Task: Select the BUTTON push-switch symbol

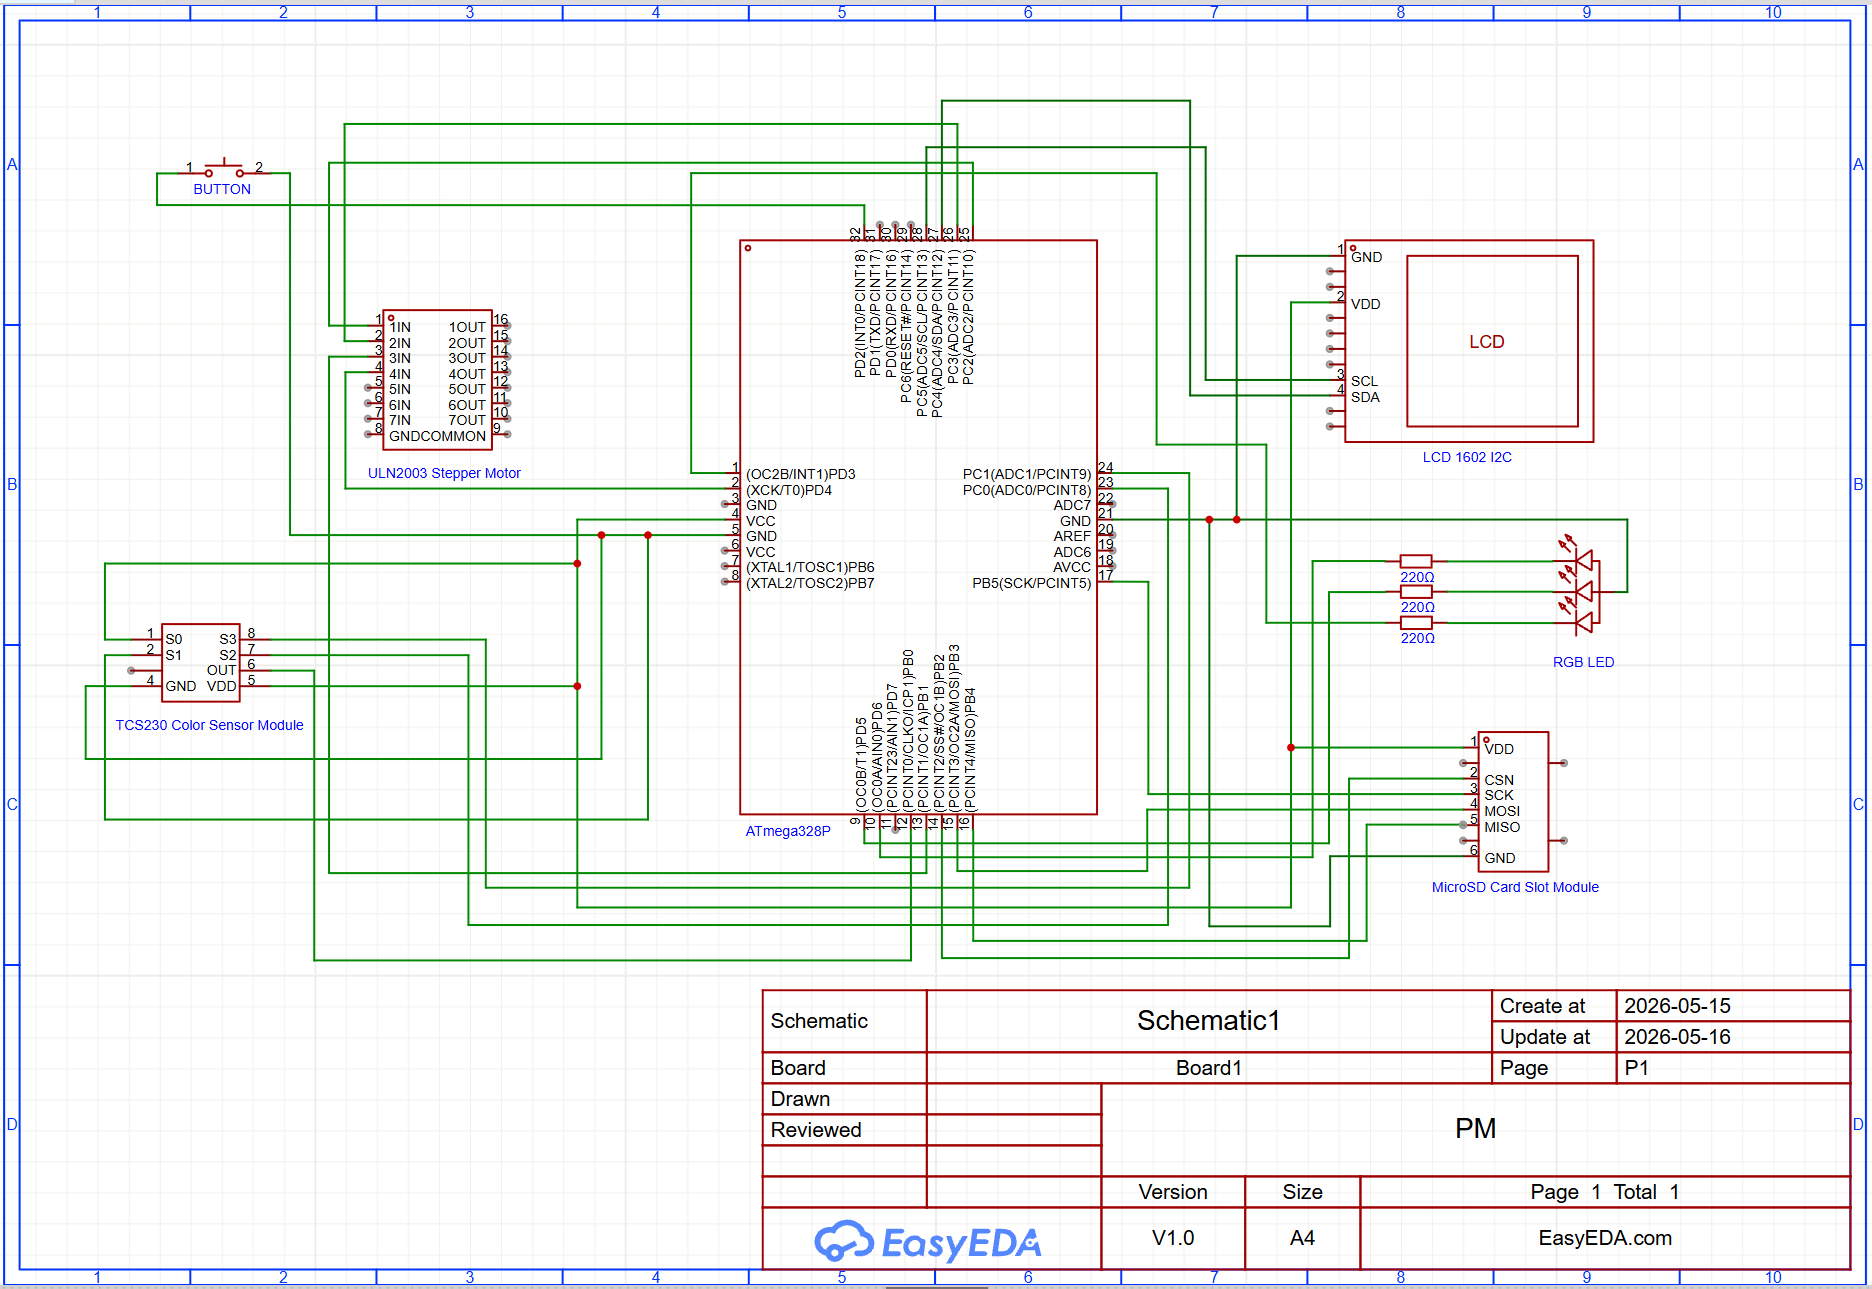Action: coord(224,169)
